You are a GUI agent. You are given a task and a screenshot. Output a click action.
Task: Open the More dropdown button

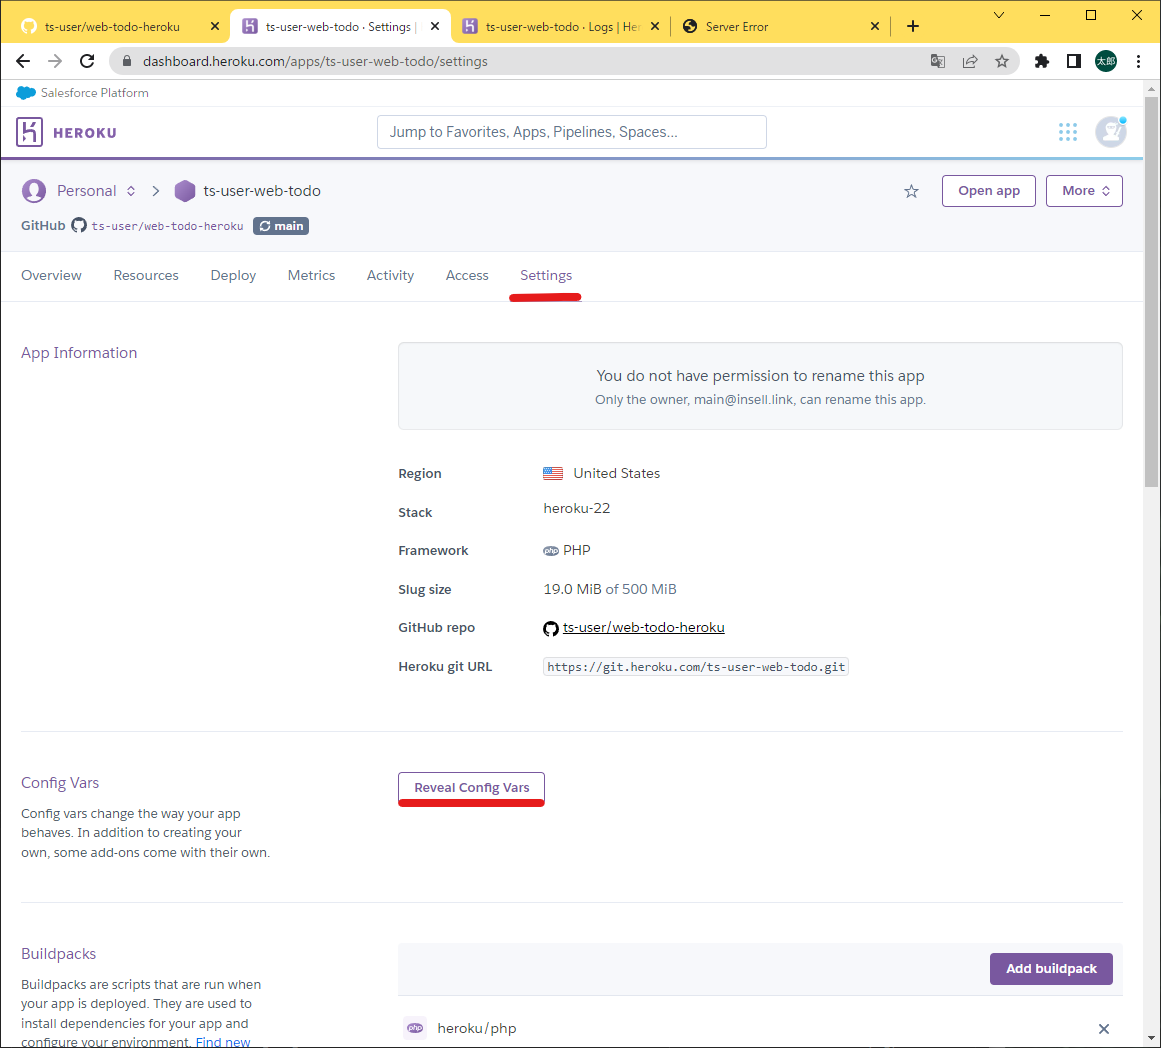(x=1084, y=191)
